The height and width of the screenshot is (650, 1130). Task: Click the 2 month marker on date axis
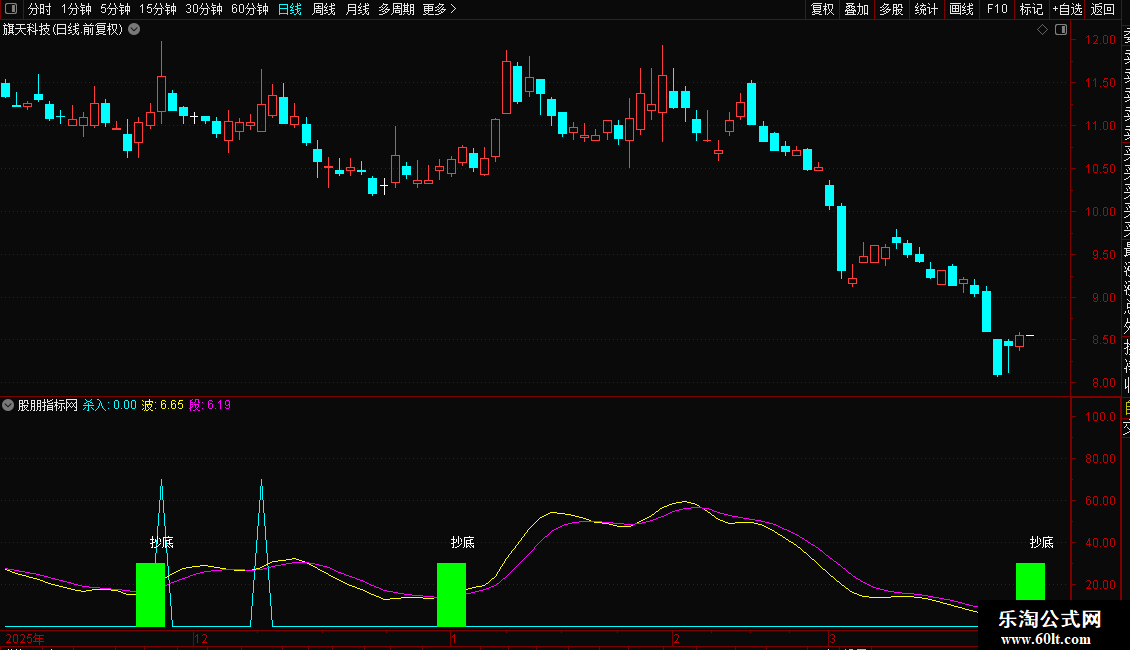[x=676, y=638]
